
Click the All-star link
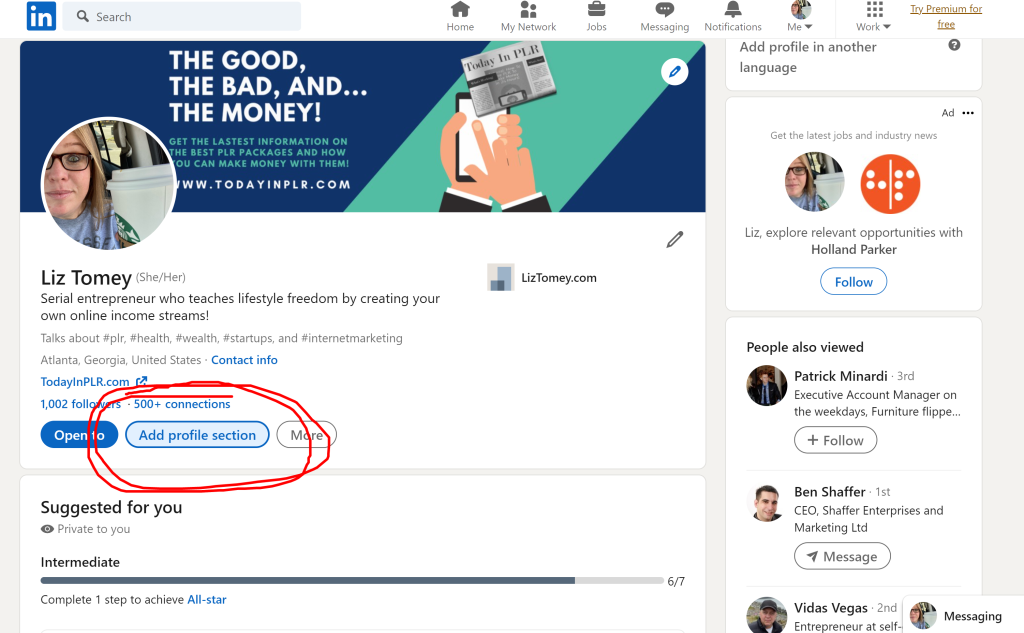click(x=207, y=600)
